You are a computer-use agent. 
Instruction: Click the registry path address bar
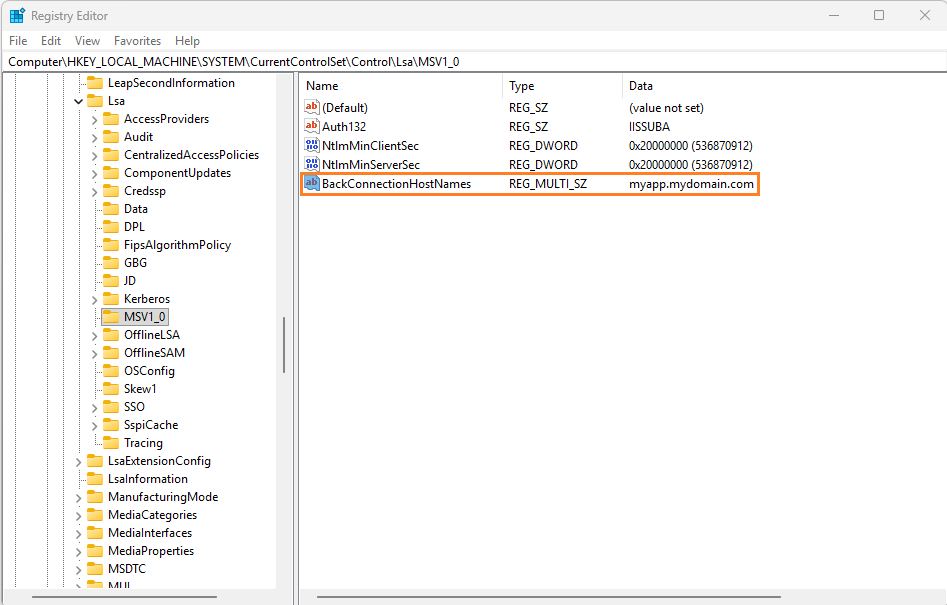(x=474, y=62)
